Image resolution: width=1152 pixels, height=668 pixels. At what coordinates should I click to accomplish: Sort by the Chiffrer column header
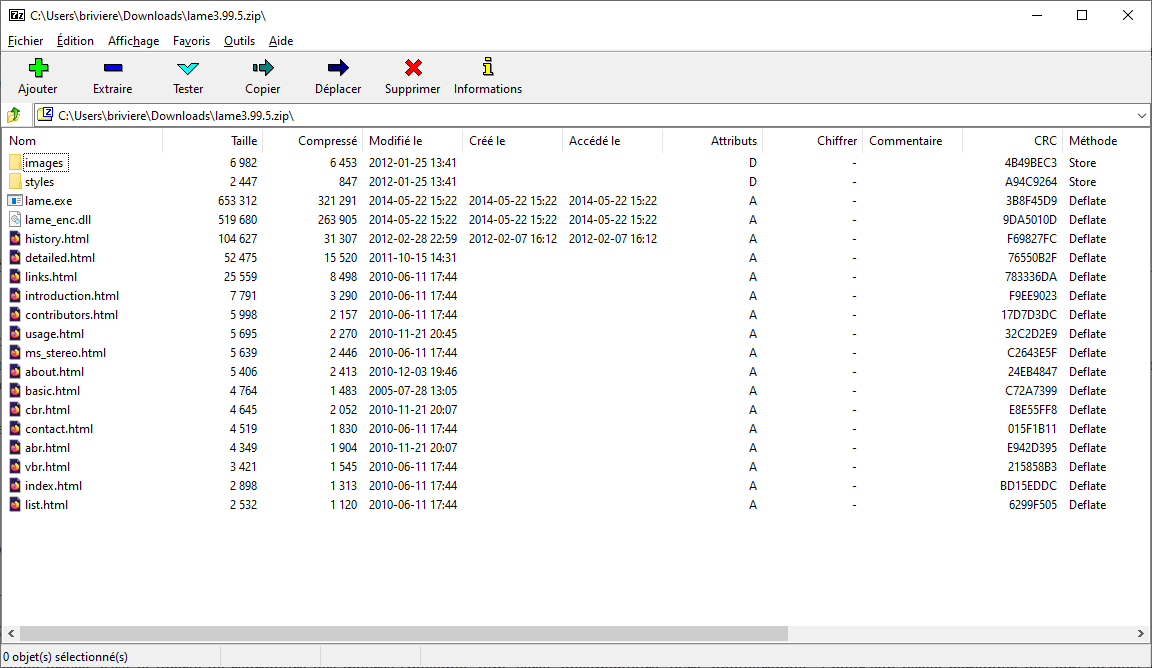(813, 140)
